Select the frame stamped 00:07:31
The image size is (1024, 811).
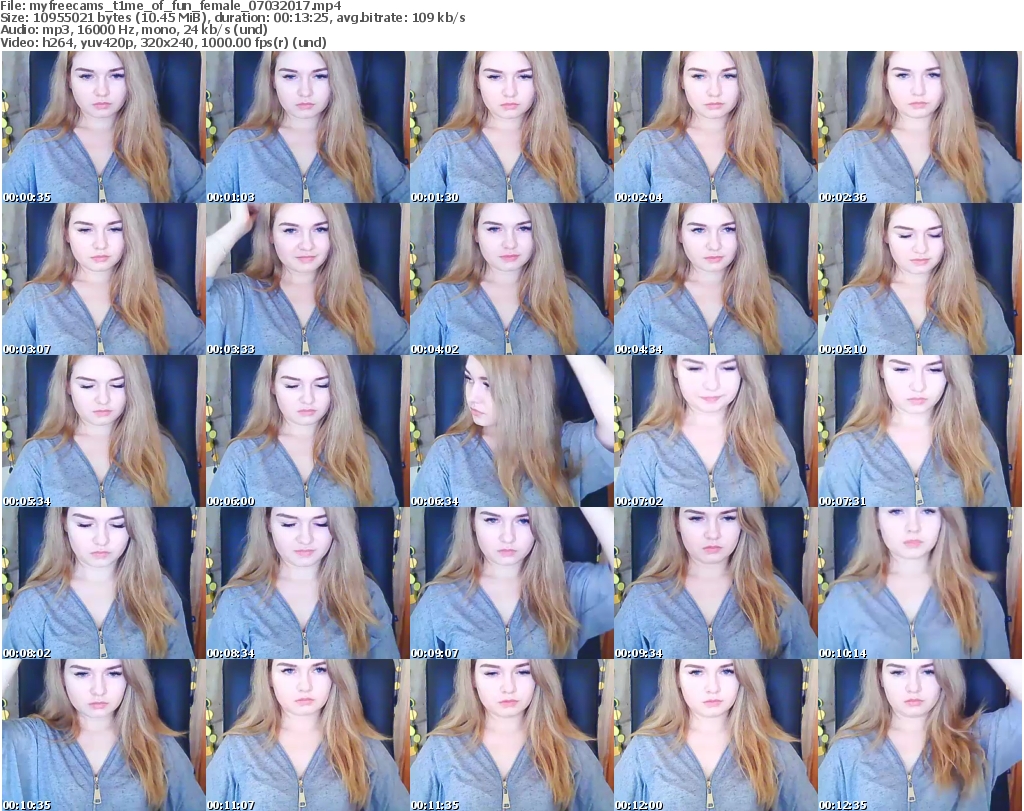[920, 432]
